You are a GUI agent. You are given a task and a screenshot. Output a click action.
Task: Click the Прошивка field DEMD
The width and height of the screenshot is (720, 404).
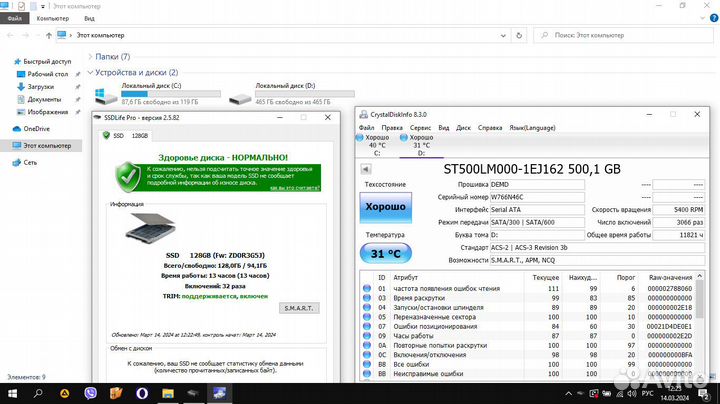click(537, 185)
